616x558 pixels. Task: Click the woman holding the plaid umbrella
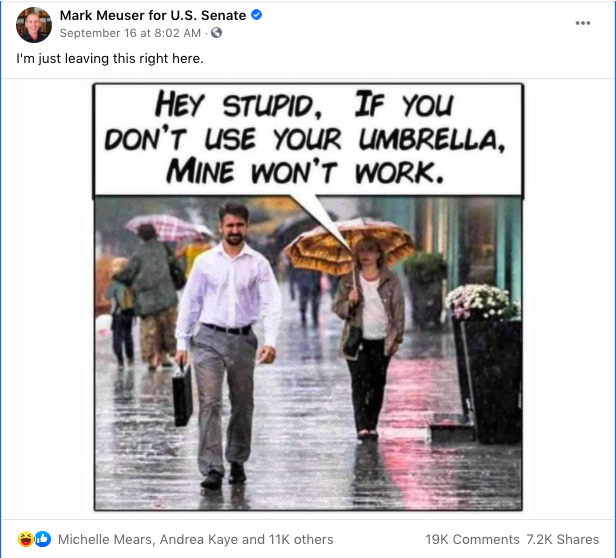(x=368, y=330)
